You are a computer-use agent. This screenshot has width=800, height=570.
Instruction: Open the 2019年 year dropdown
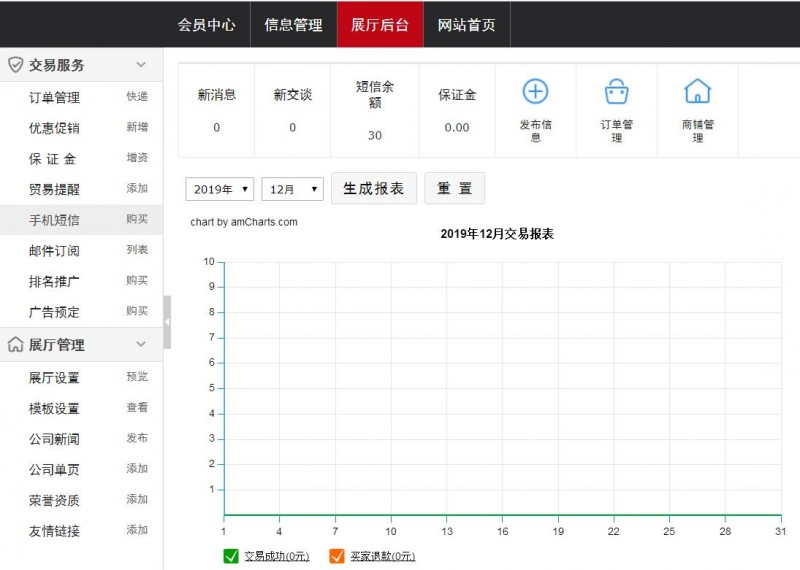tap(219, 189)
